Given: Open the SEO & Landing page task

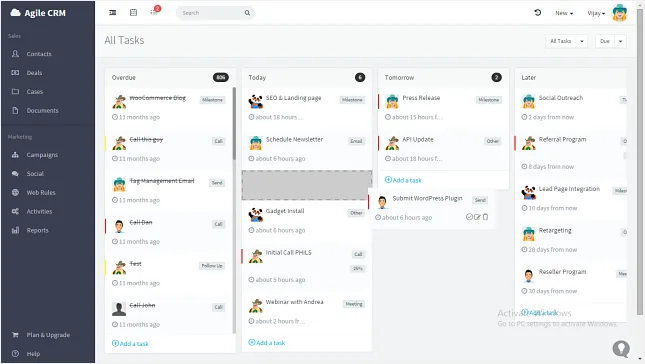Looking at the screenshot, I should (x=293, y=98).
